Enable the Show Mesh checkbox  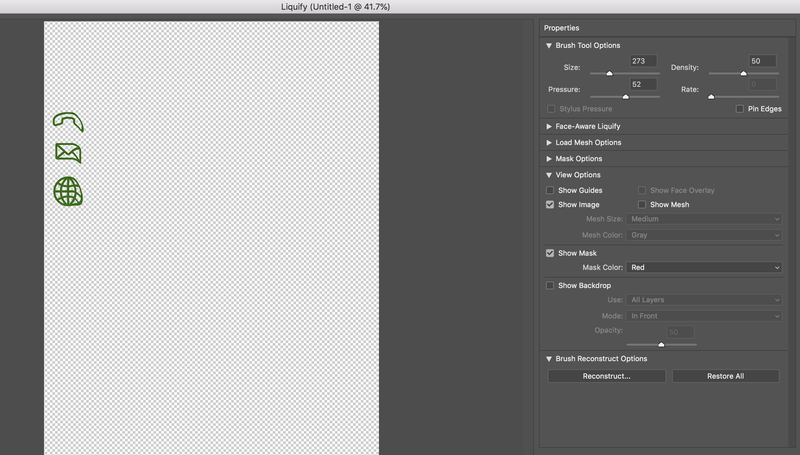[x=642, y=205]
